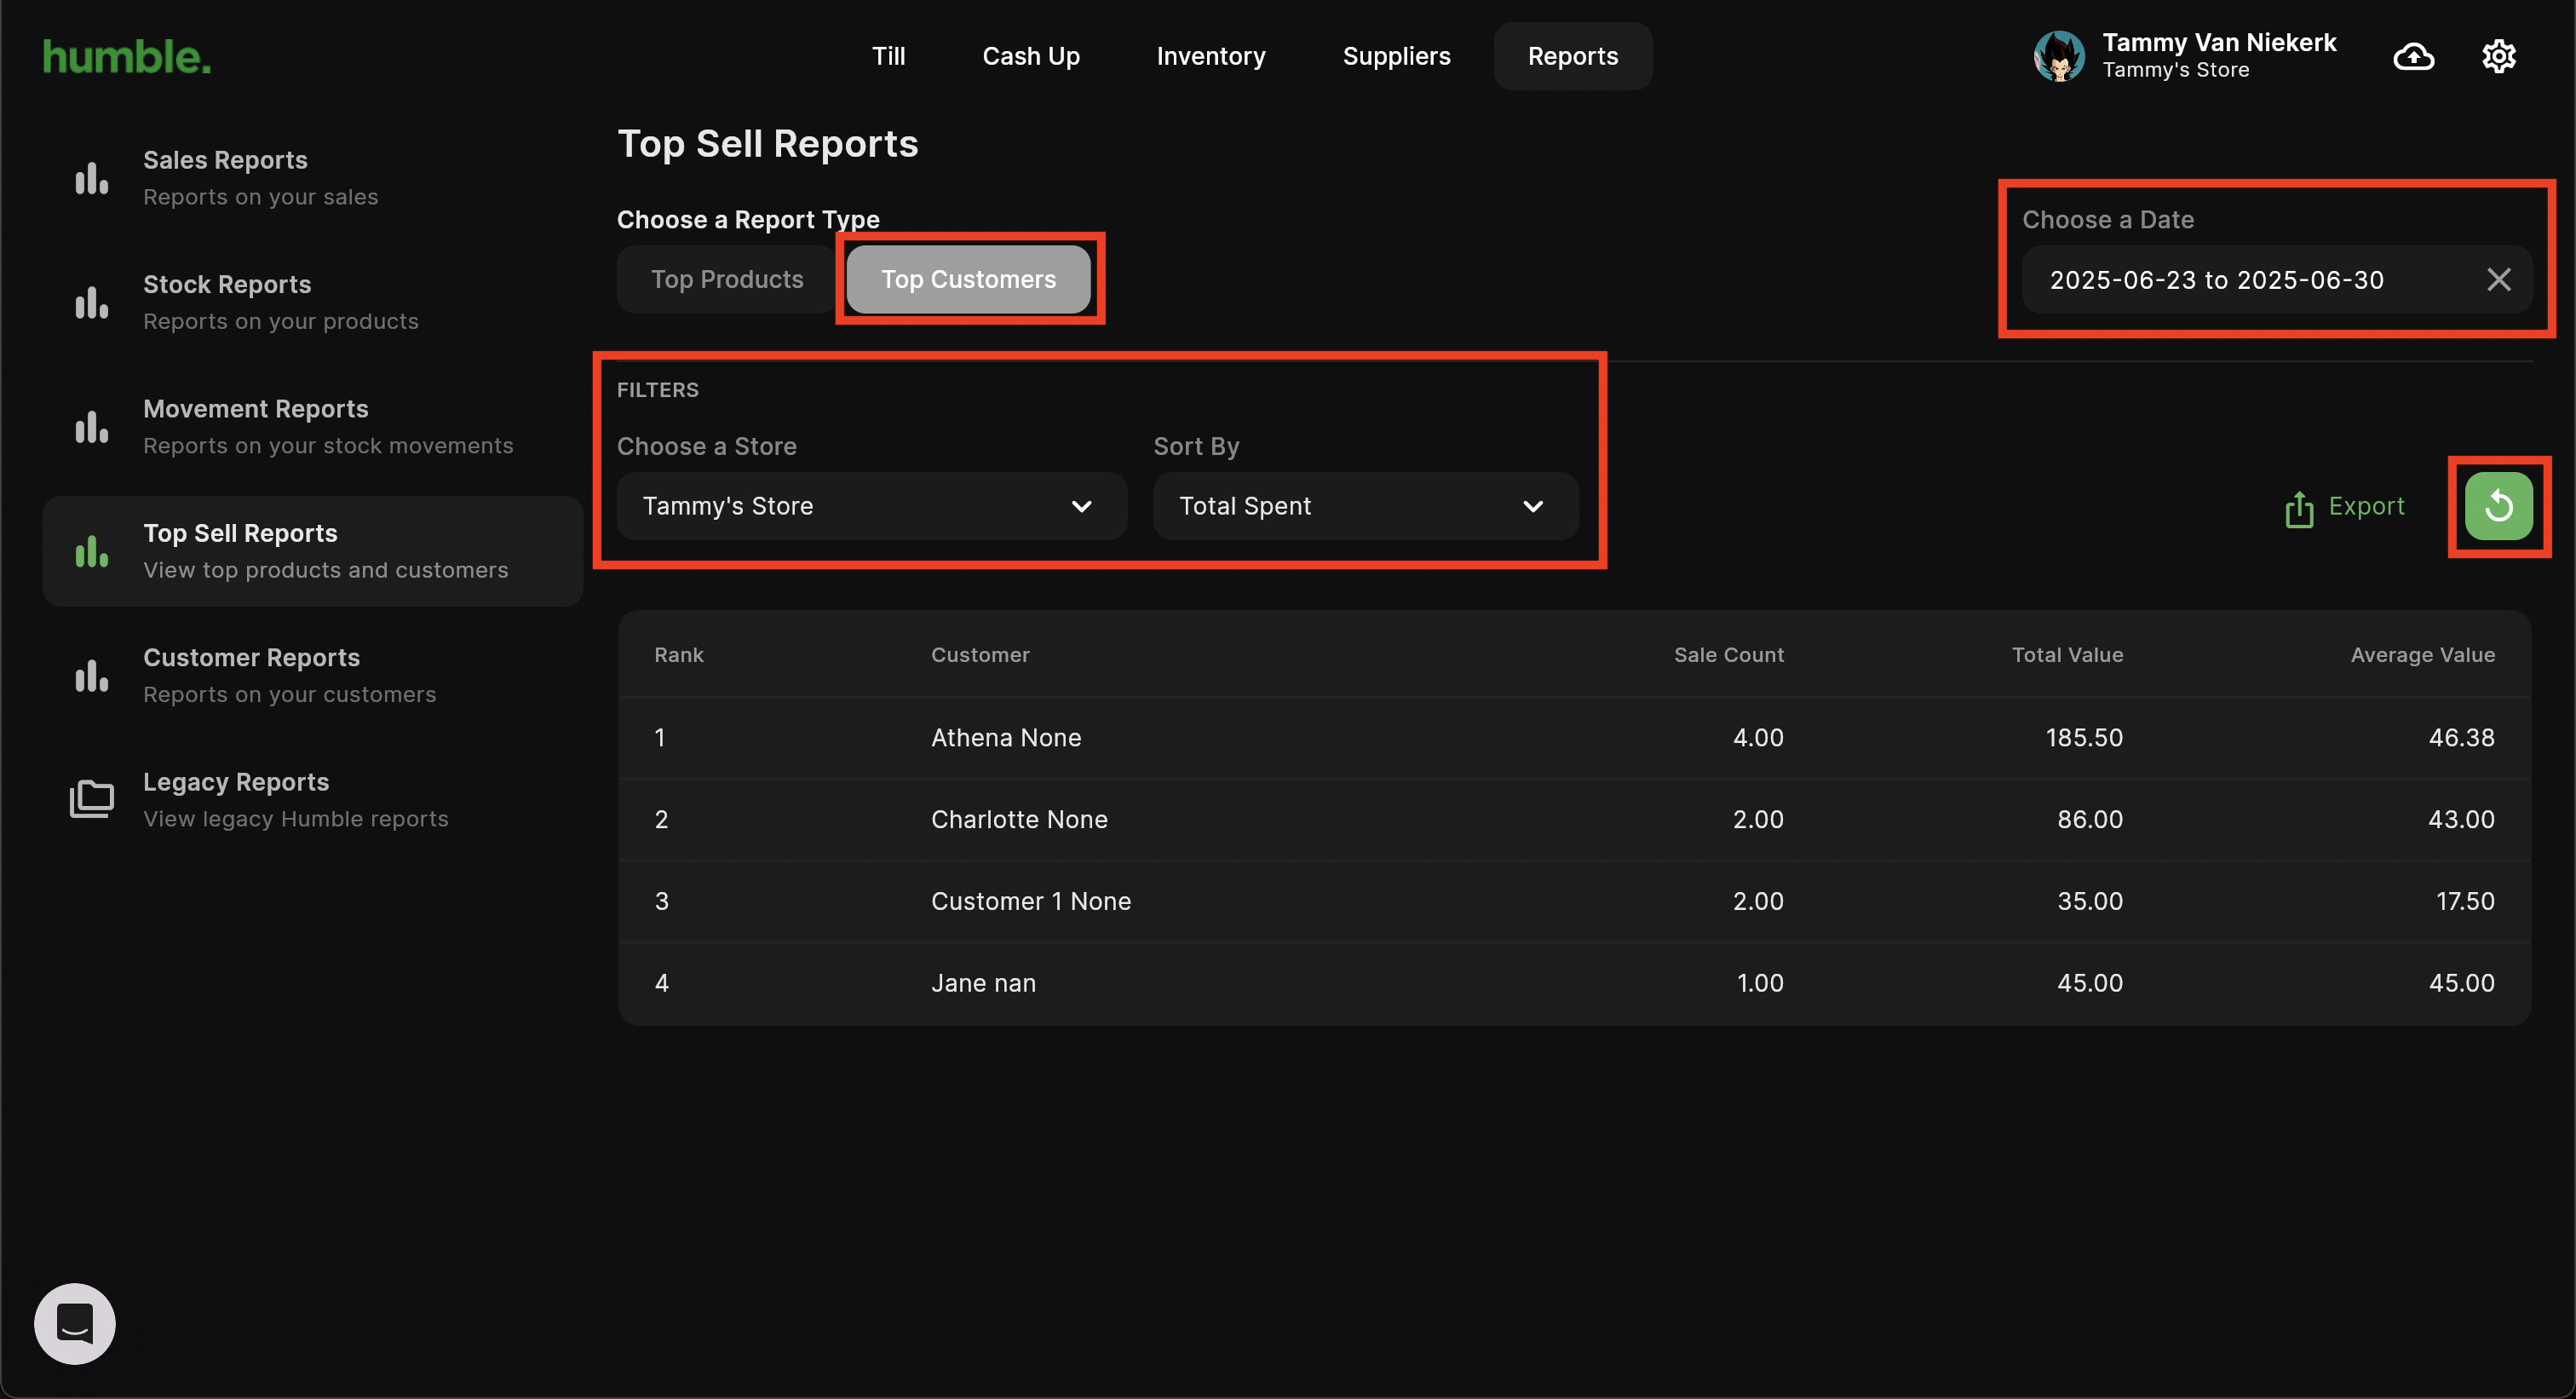Viewport: 2576px width, 1399px height.
Task: Open the chat support bubble
Action: (75, 1323)
